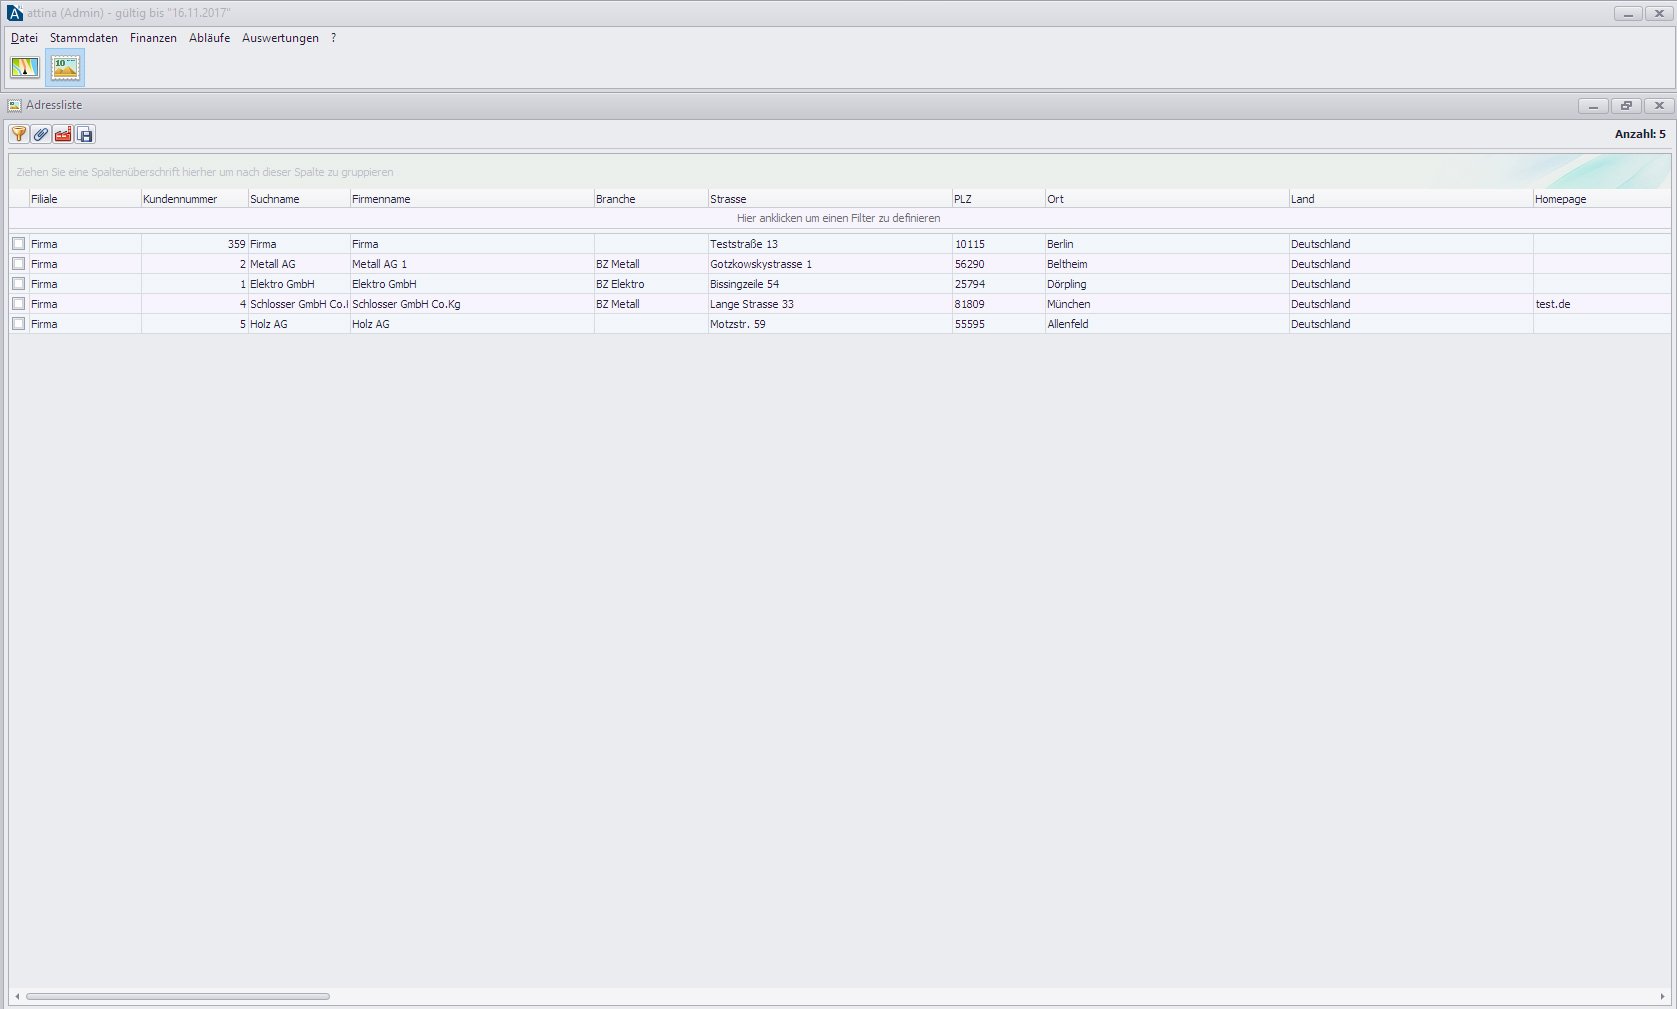Screen dimensions: 1677x1009
Task: Click the red factory icon
Action: tap(63, 134)
